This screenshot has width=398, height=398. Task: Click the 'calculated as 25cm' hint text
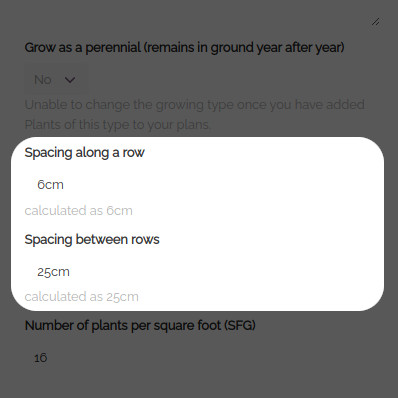[x=82, y=297]
